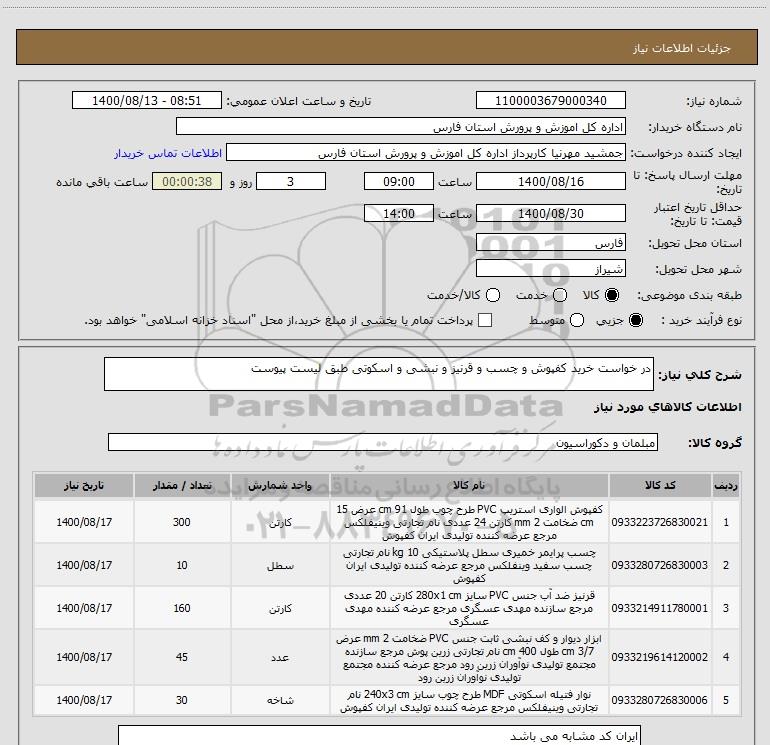Select the متوسط purchase type radio

(x=577, y=320)
